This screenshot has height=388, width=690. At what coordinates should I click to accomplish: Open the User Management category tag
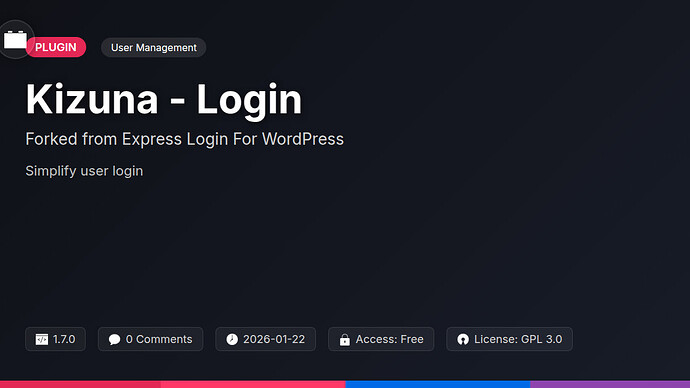[154, 48]
